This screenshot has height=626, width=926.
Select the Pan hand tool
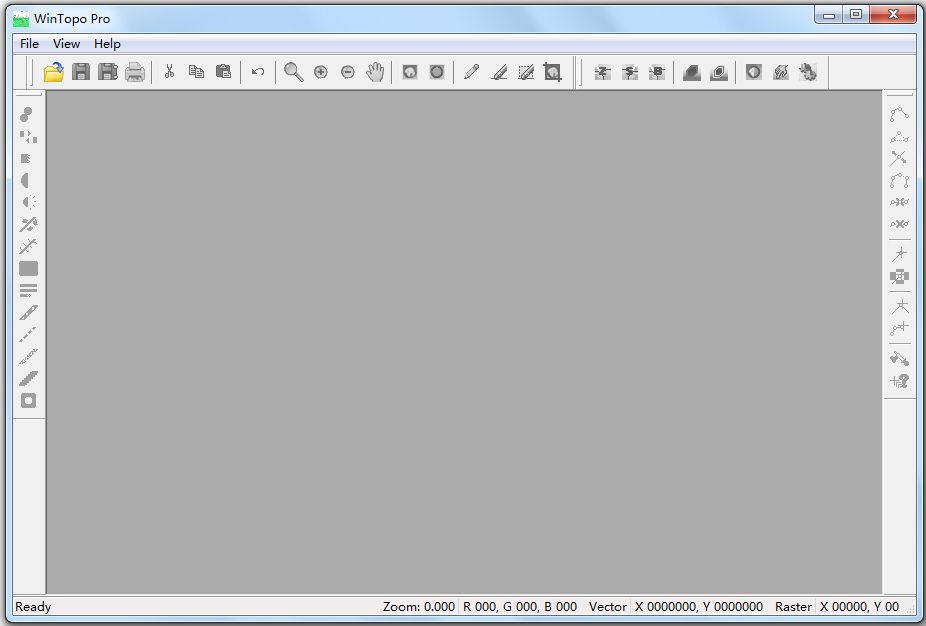tap(375, 72)
